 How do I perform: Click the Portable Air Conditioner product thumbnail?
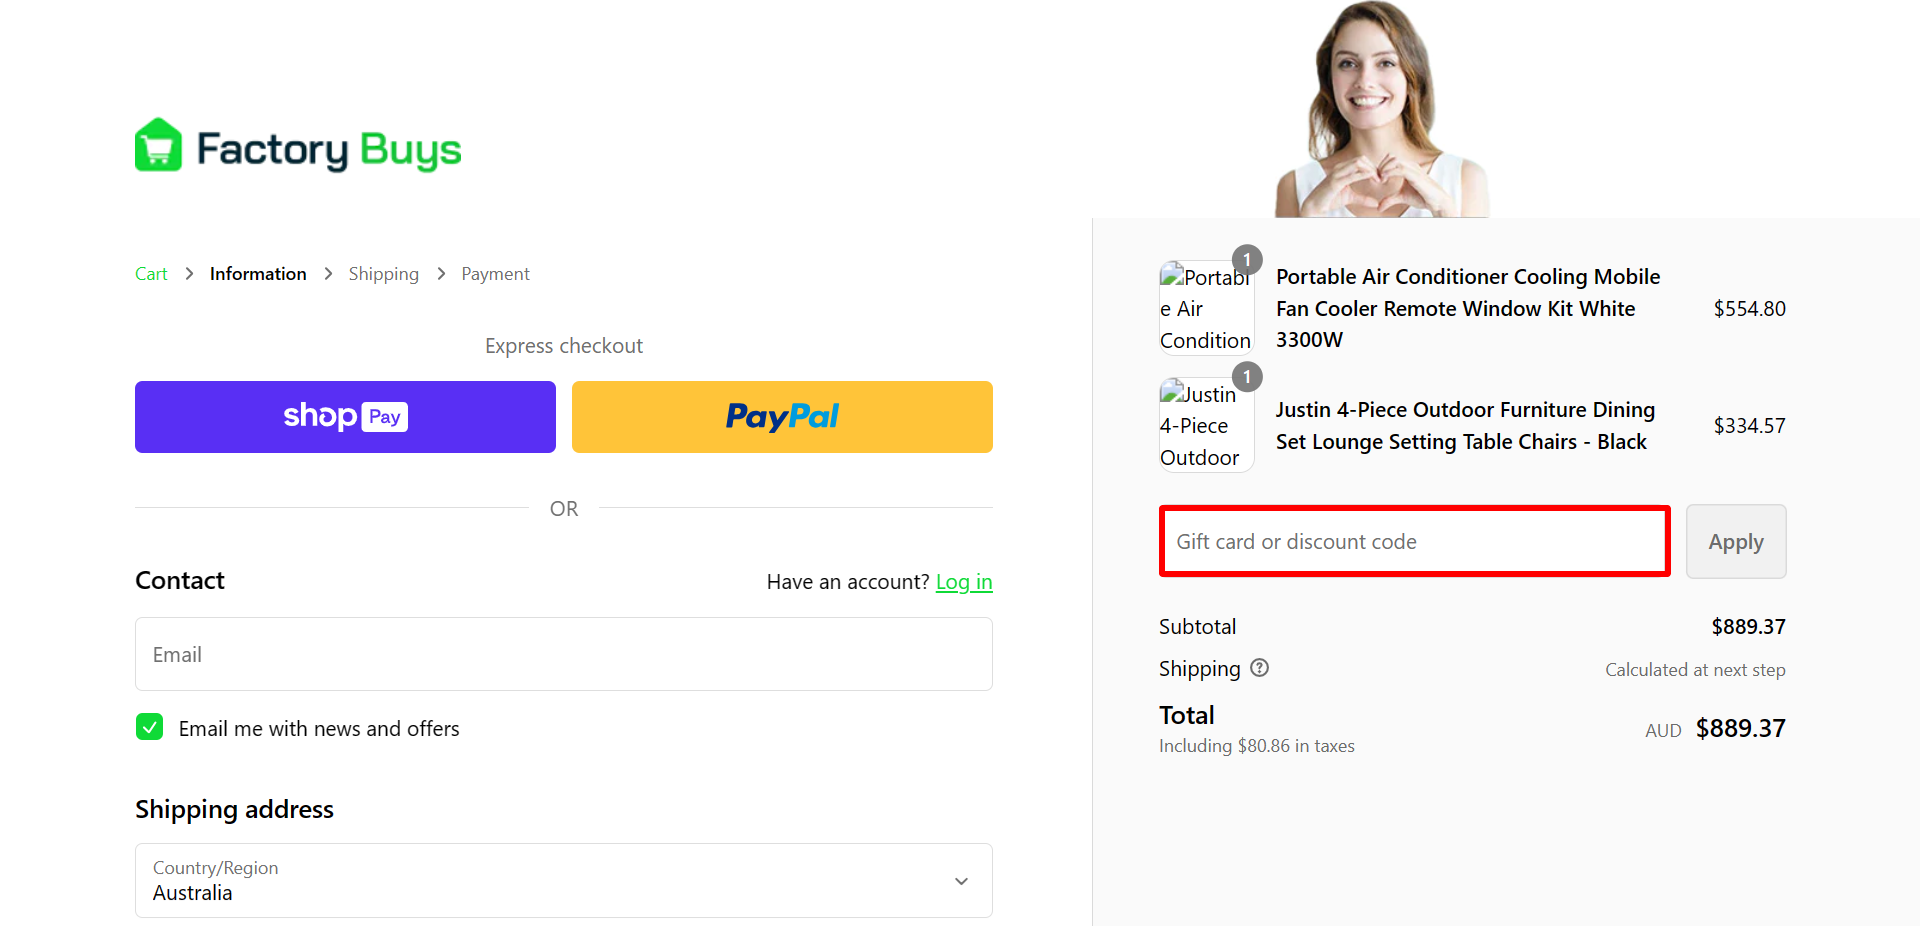point(1206,308)
